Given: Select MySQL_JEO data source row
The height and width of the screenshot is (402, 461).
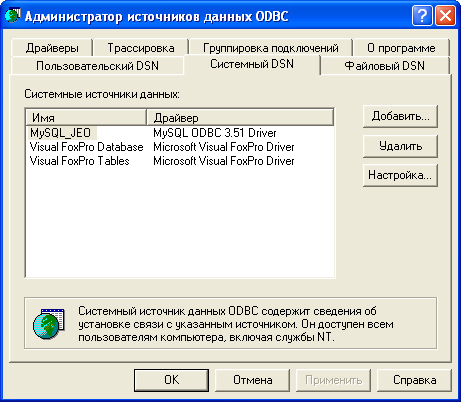Looking at the screenshot, I should point(180,133).
